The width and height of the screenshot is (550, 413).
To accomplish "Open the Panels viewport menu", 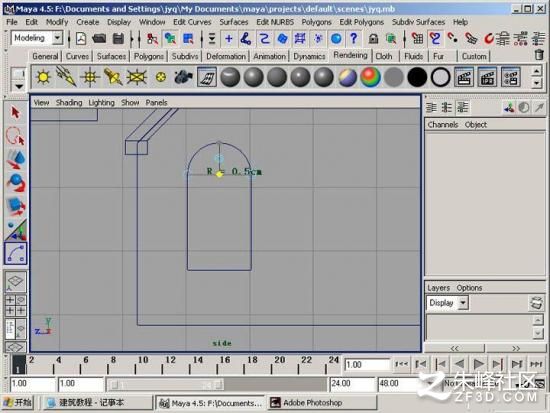I will click(x=156, y=102).
